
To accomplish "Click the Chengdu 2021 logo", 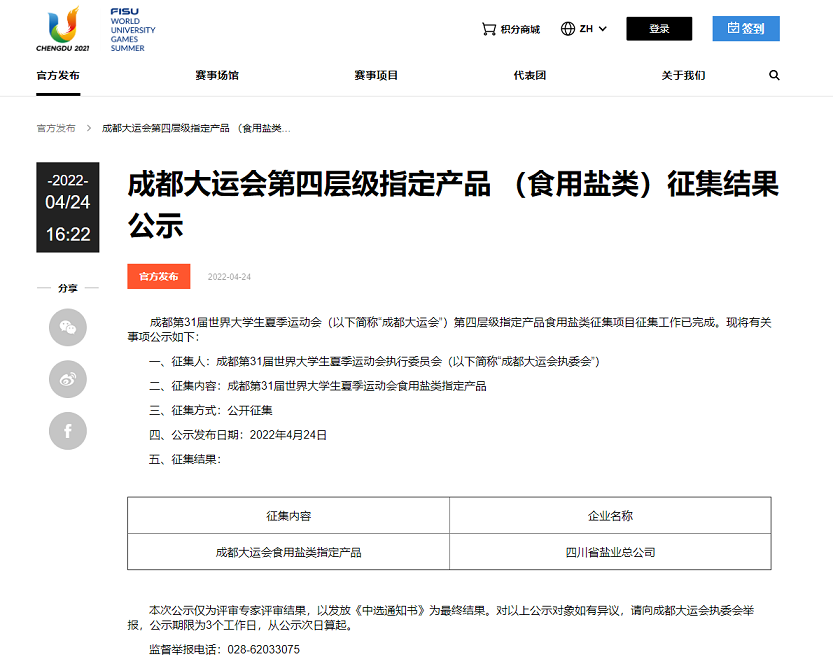I will click(62, 29).
